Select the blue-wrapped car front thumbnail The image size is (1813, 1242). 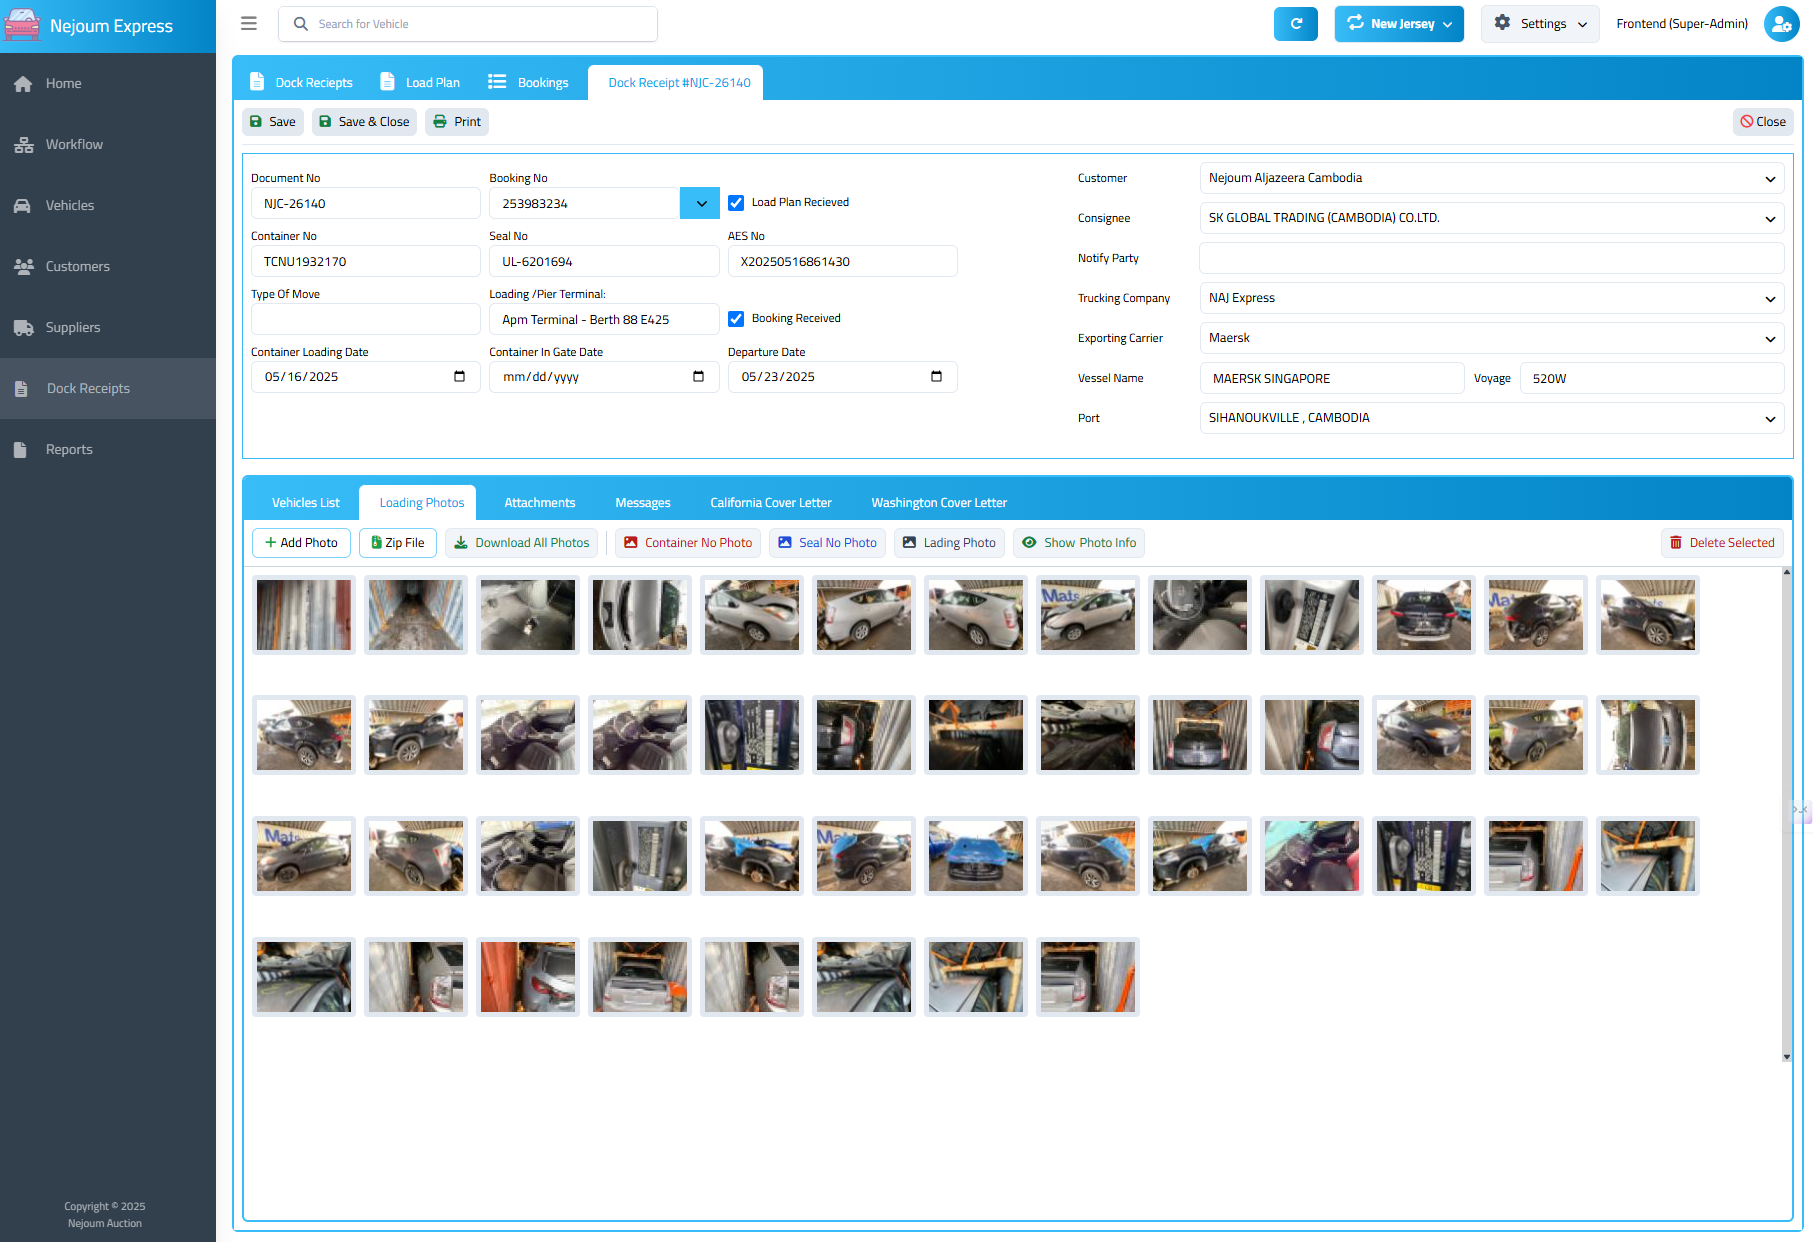point(976,856)
